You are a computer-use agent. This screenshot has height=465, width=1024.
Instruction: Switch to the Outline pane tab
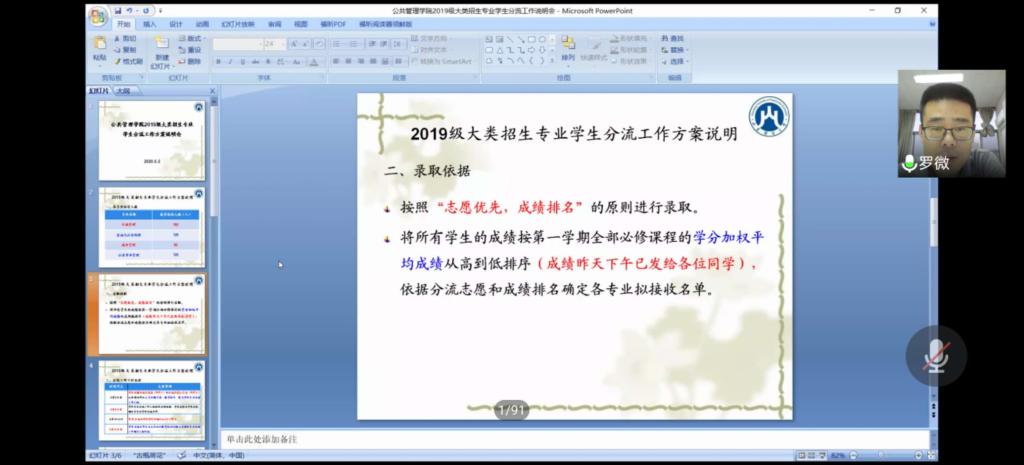pos(123,90)
